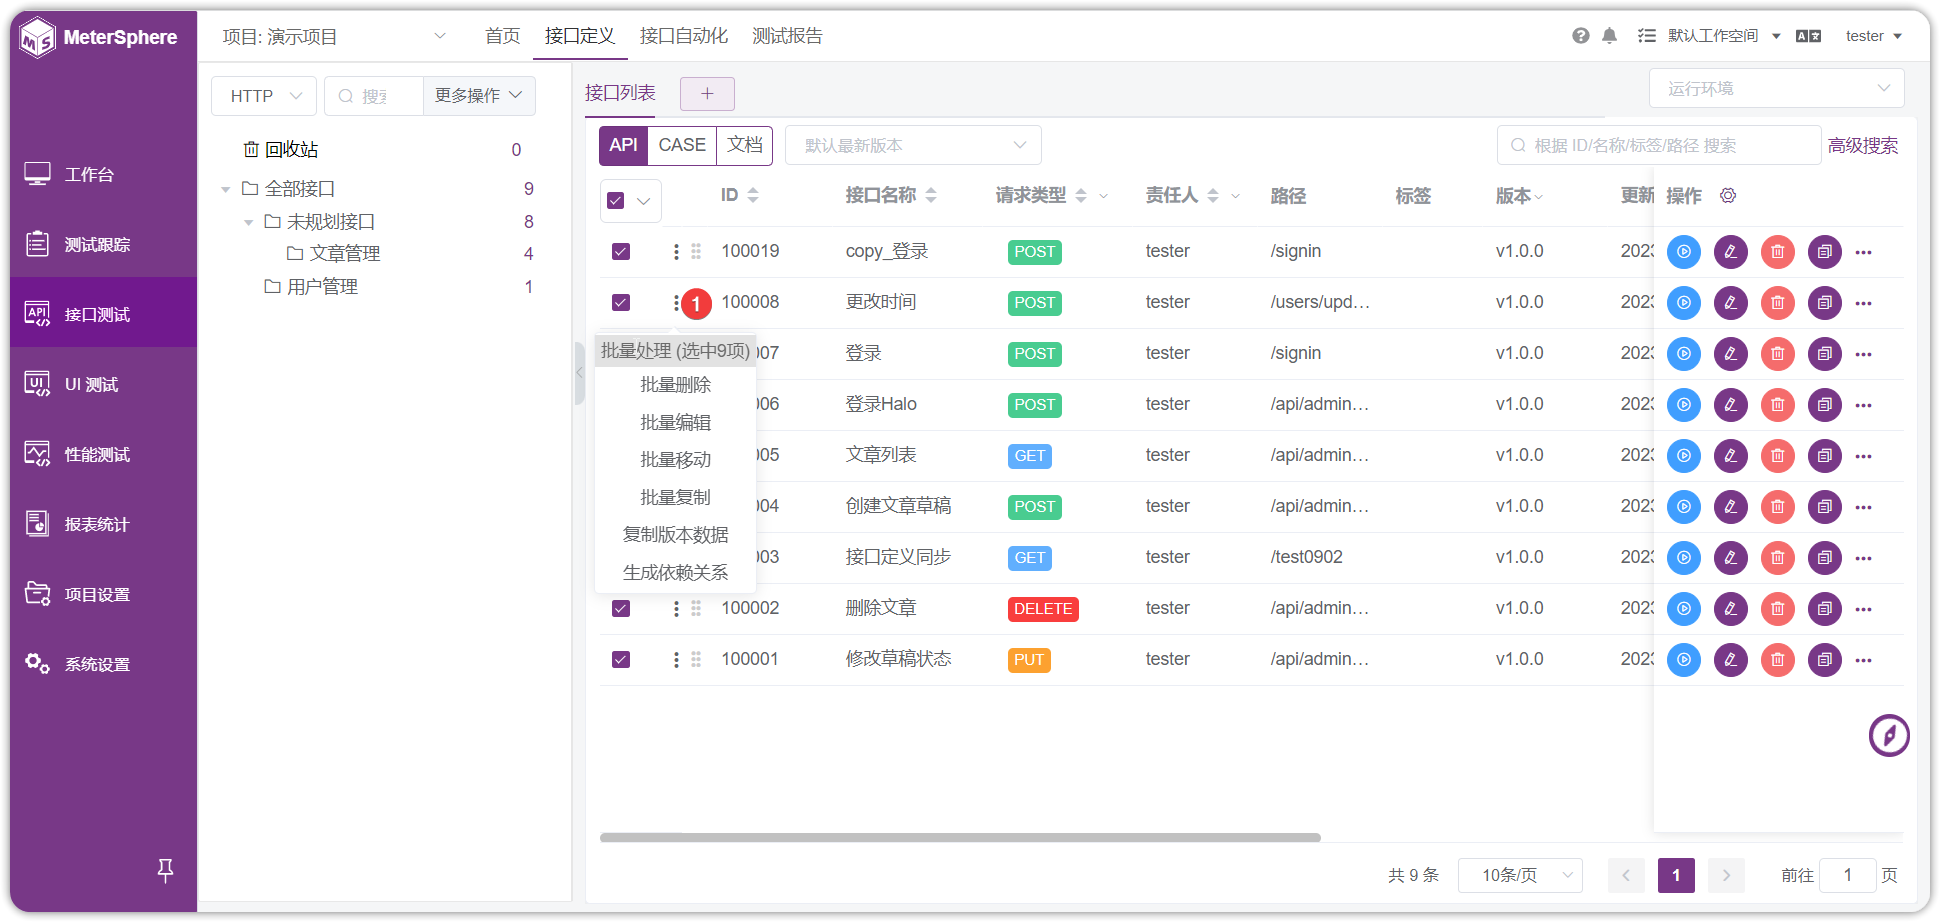Collapse the left module tree panel
1940x922 pixels.
coord(579,373)
